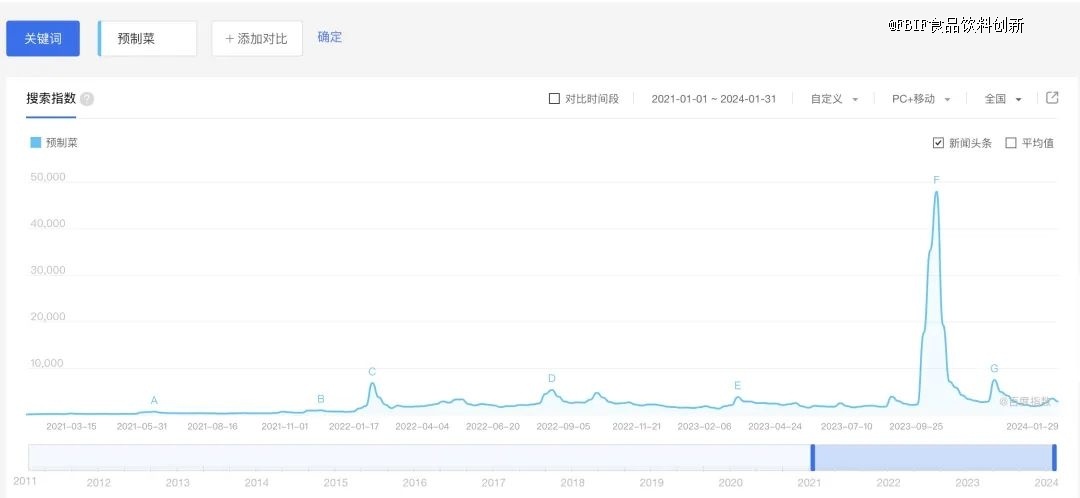Click the 50,000 y-axis label

coord(48,177)
